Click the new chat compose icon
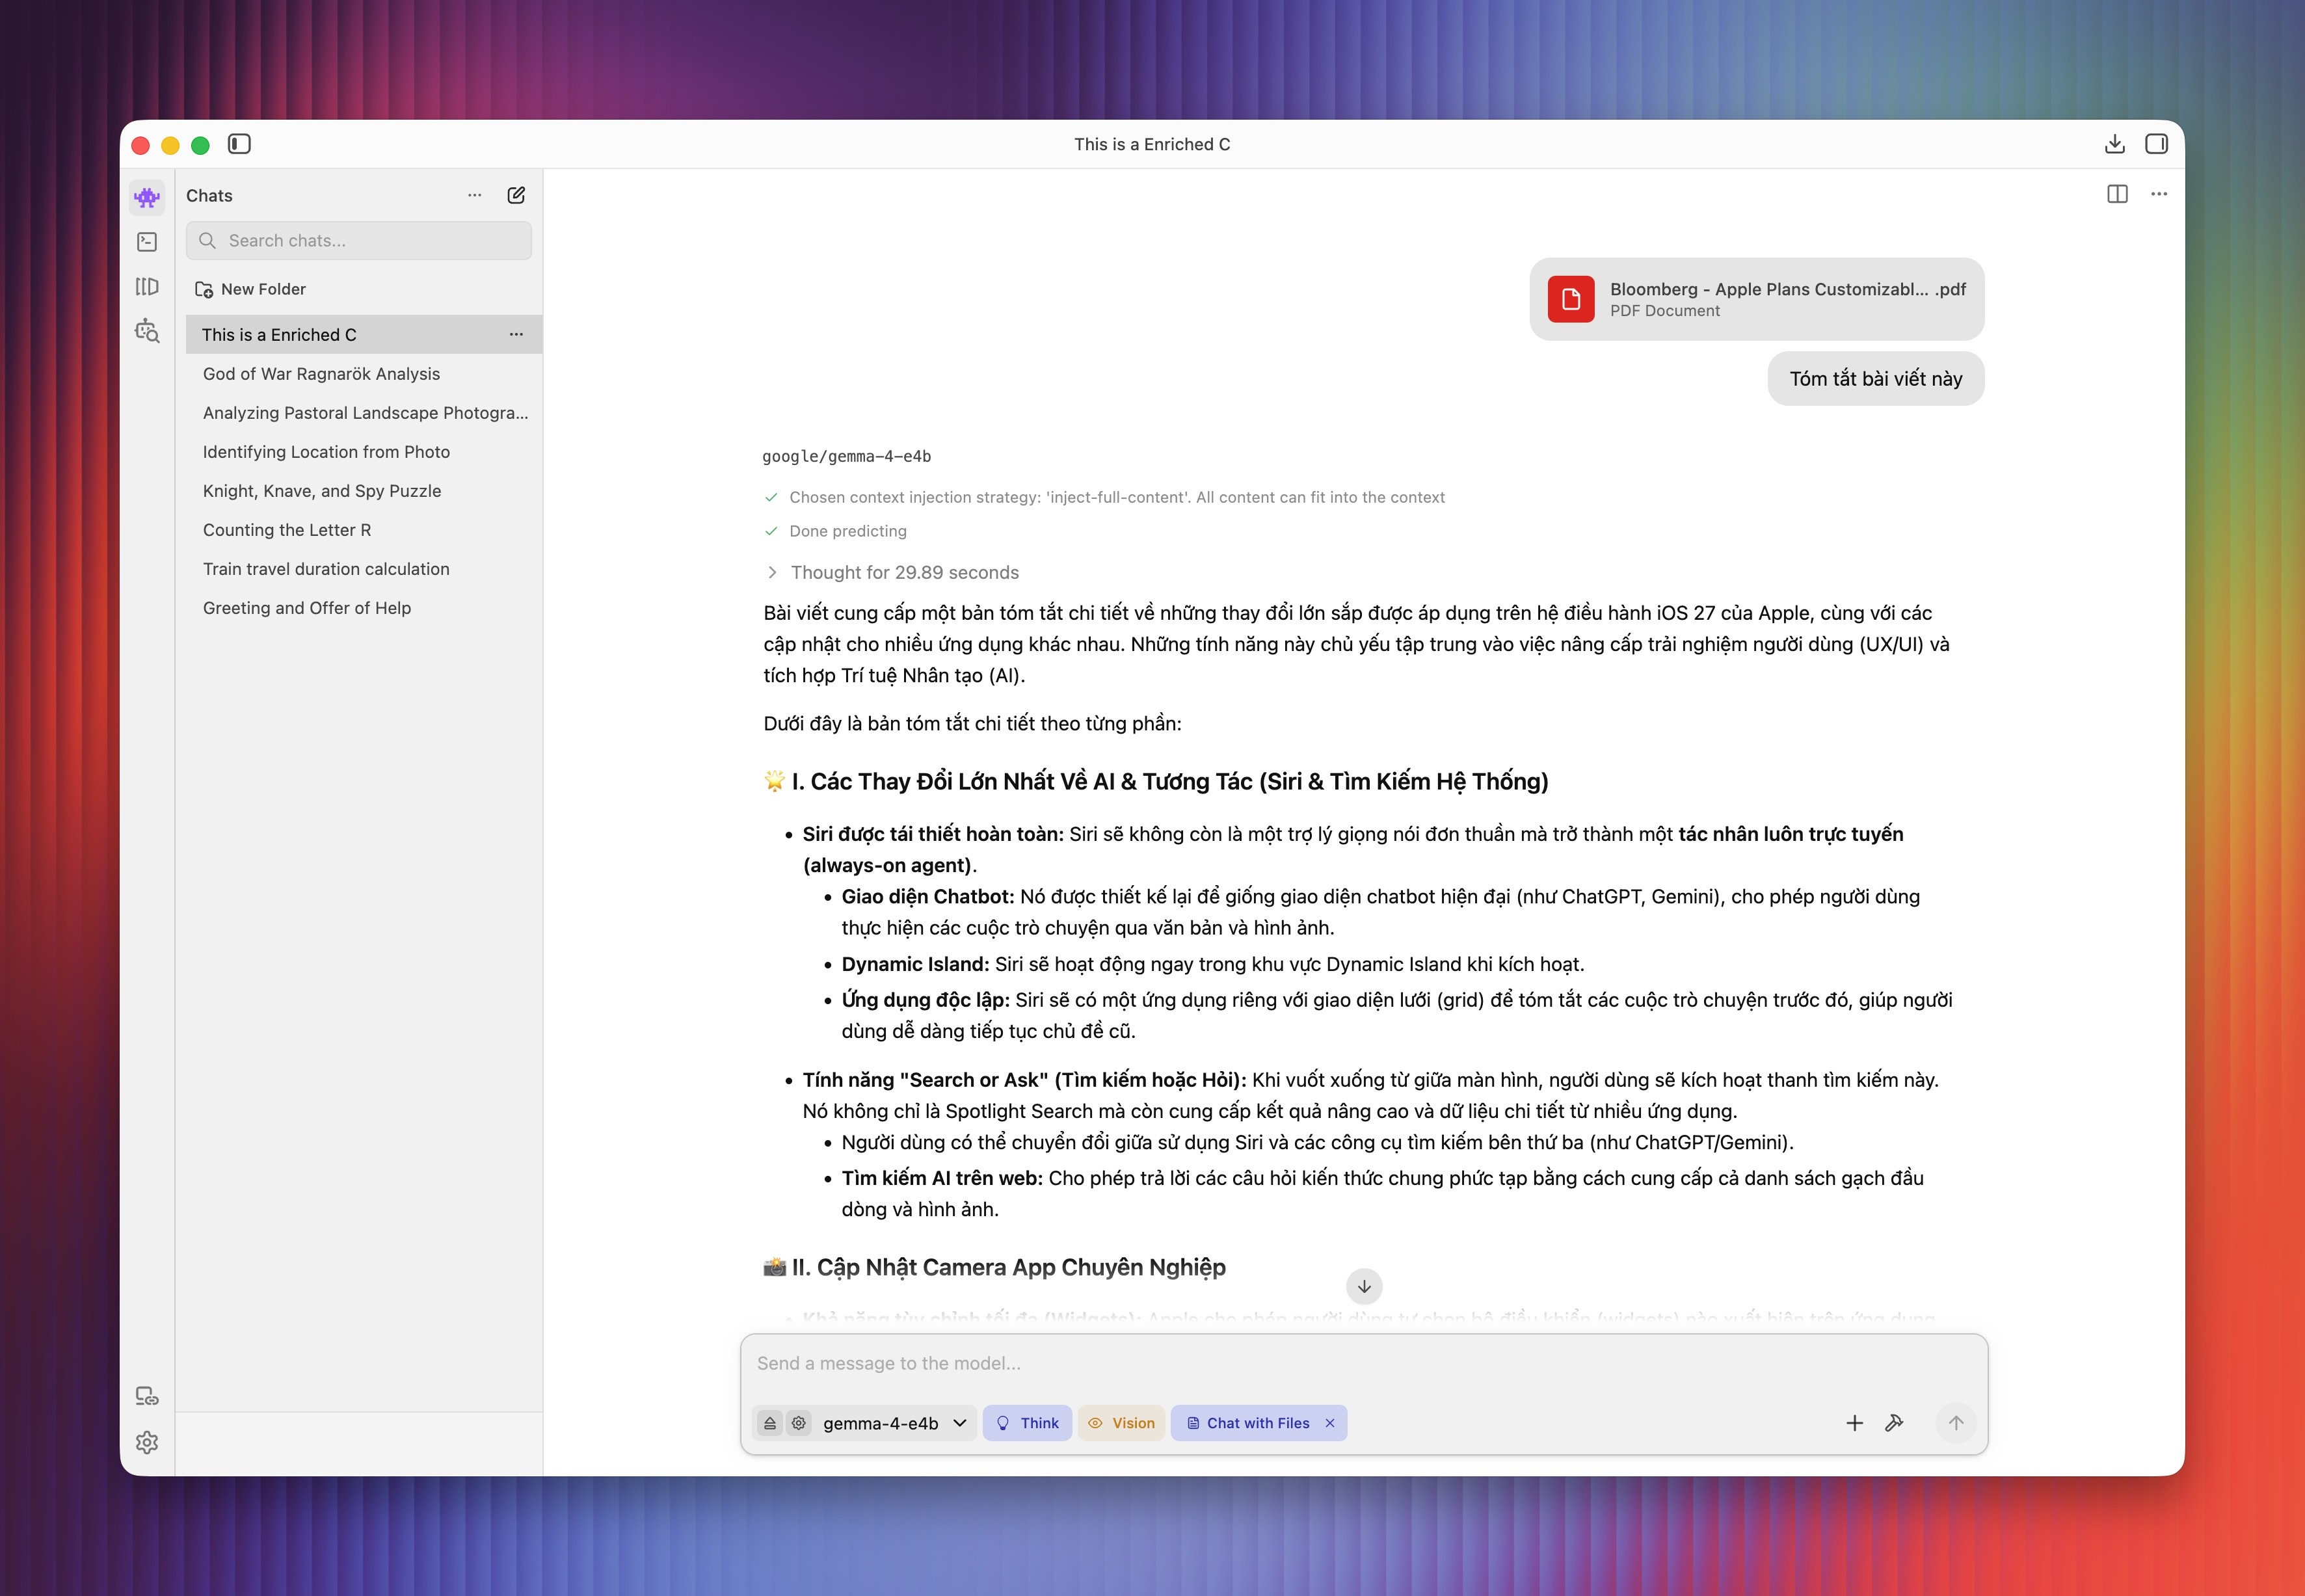The height and width of the screenshot is (1596, 2305). [x=516, y=195]
